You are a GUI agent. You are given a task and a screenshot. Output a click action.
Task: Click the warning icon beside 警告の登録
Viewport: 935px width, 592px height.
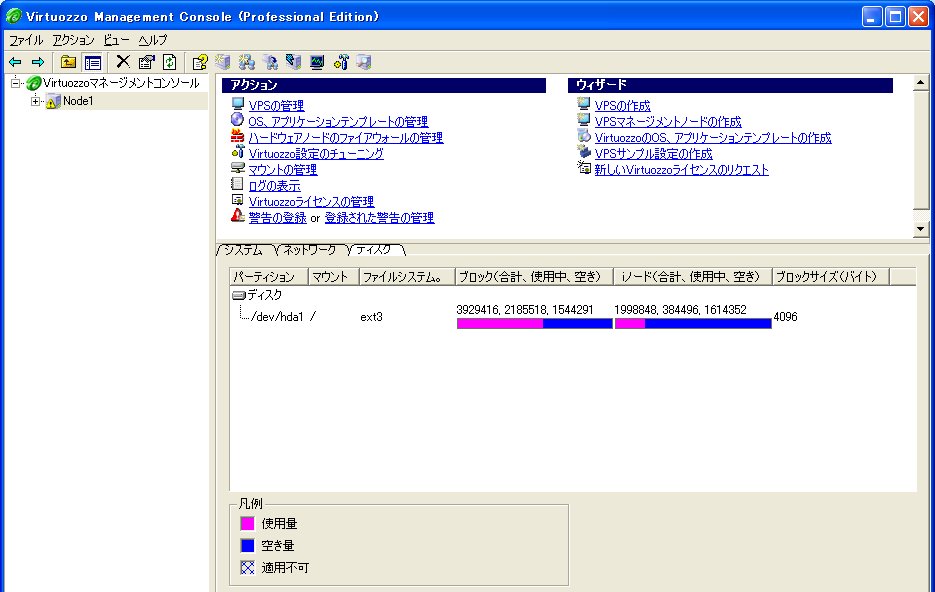click(x=238, y=216)
